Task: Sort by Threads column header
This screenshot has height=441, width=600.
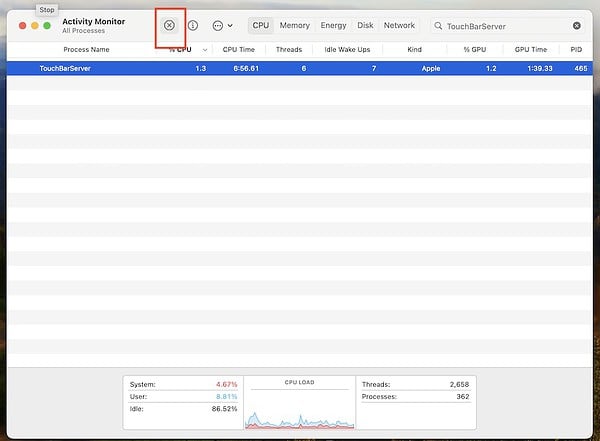Action: pyautogui.click(x=288, y=49)
